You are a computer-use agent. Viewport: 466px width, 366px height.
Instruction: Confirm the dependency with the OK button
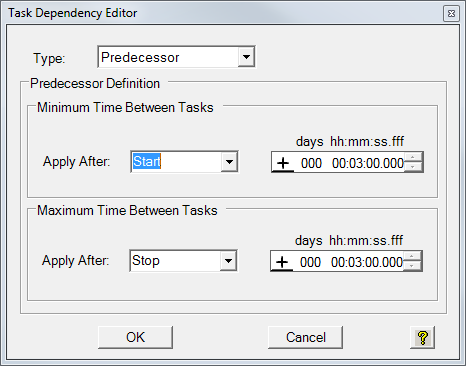tap(135, 337)
